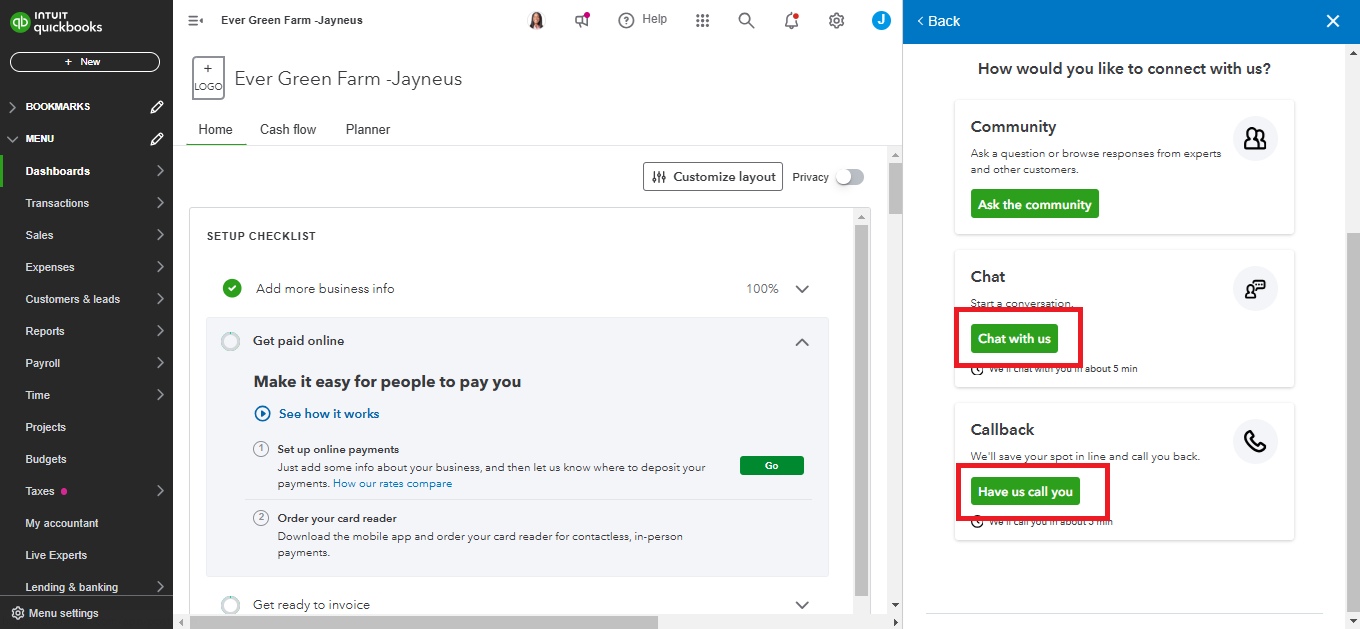Click the company name Ever Green Farm heading
This screenshot has height=629, width=1360.
click(x=348, y=79)
